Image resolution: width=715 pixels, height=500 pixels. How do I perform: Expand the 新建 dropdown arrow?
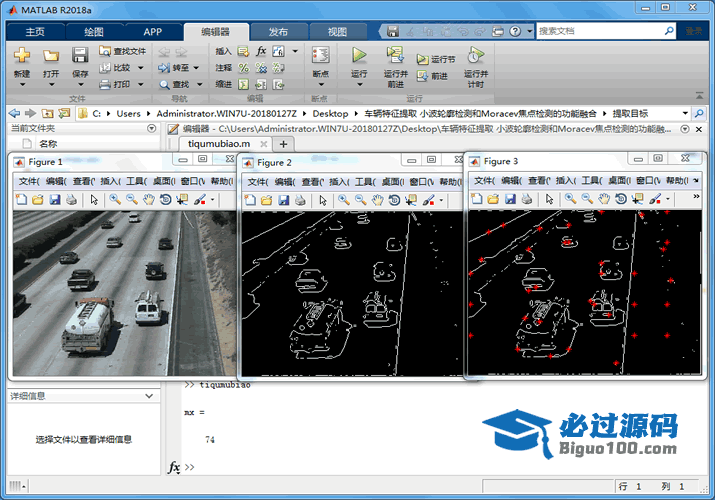(22, 84)
